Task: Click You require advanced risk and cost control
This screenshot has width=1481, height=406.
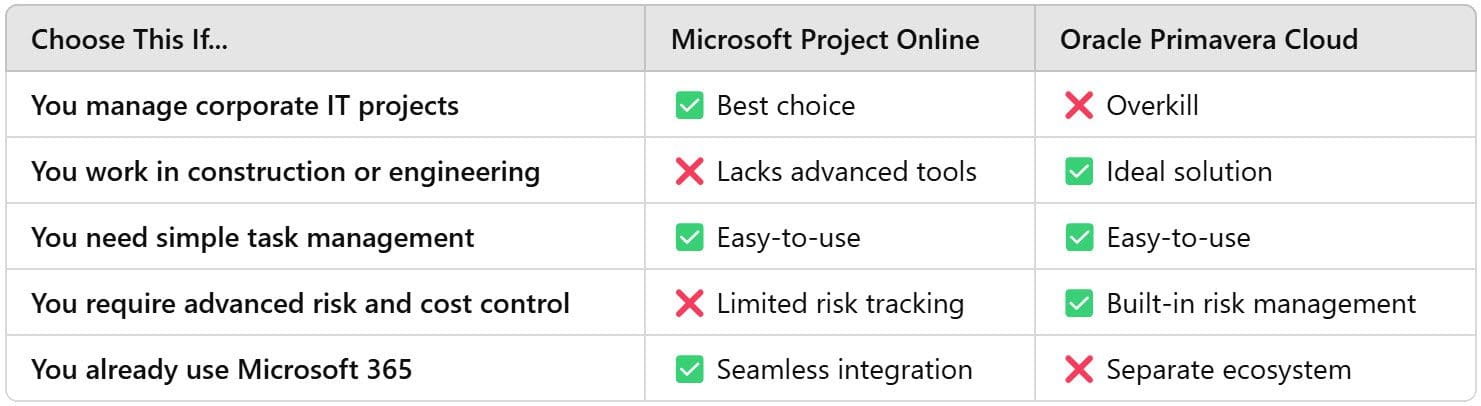Action: (x=300, y=303)
